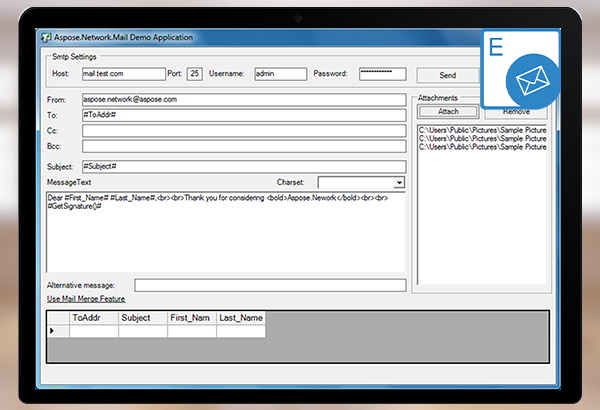Focus the Host field containing mail.test.com

[123, 74]
